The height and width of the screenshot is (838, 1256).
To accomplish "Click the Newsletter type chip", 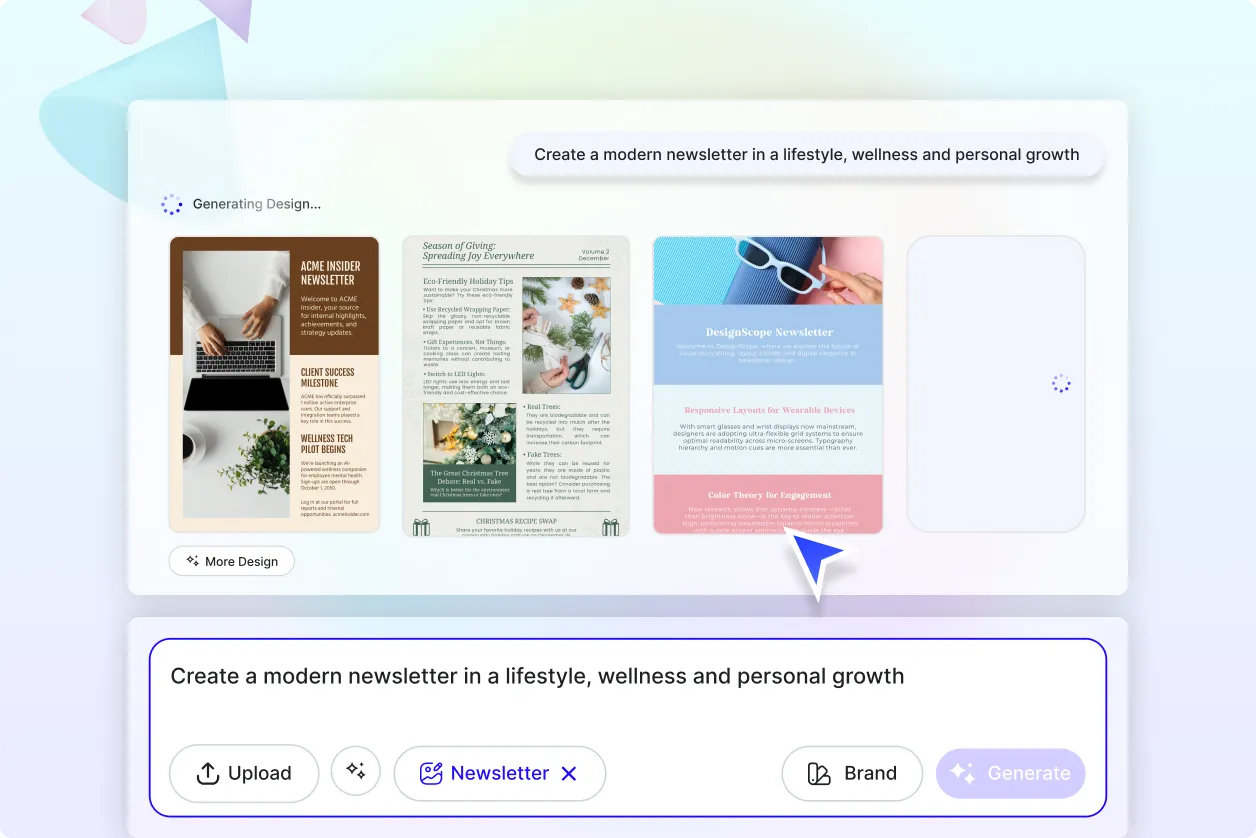I will [500, 773].
